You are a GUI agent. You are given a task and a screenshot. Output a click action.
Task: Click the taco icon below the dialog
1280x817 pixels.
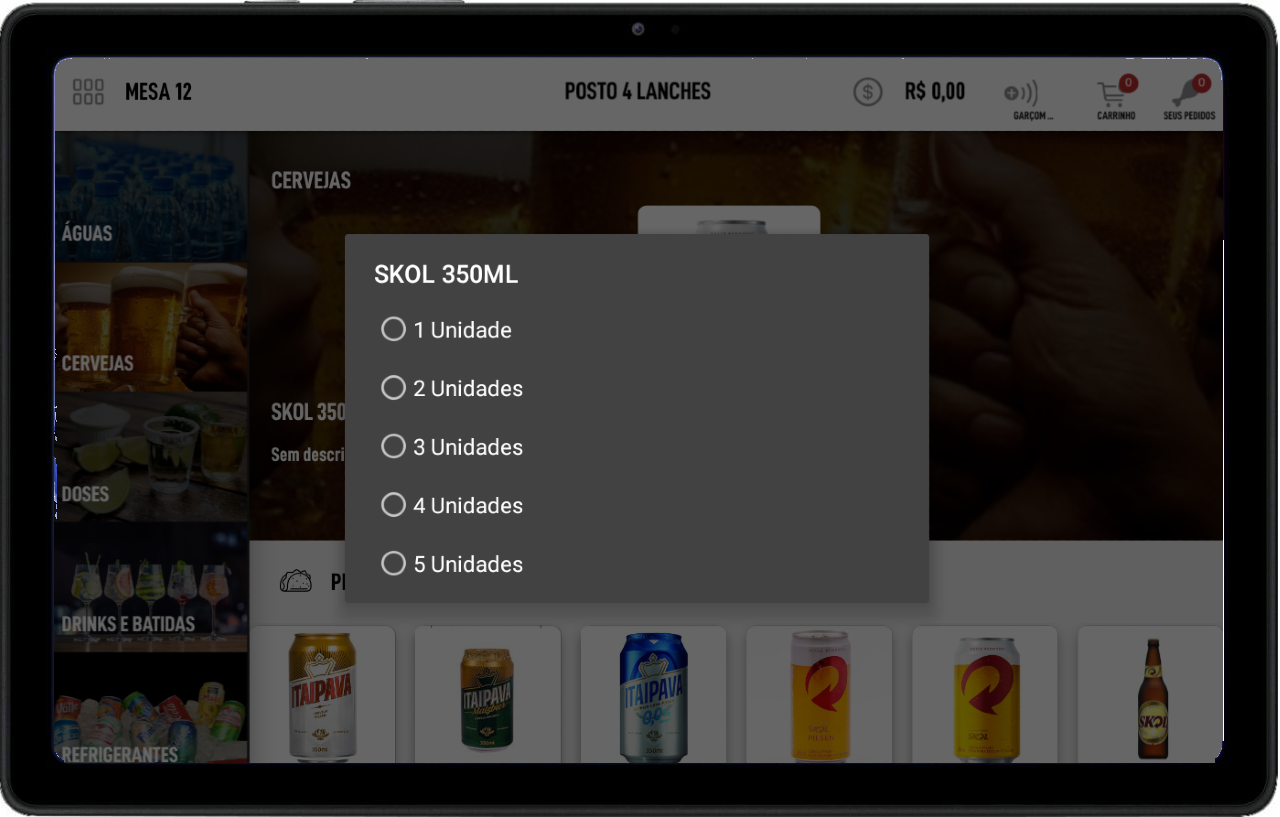click(x=296, y=581)
